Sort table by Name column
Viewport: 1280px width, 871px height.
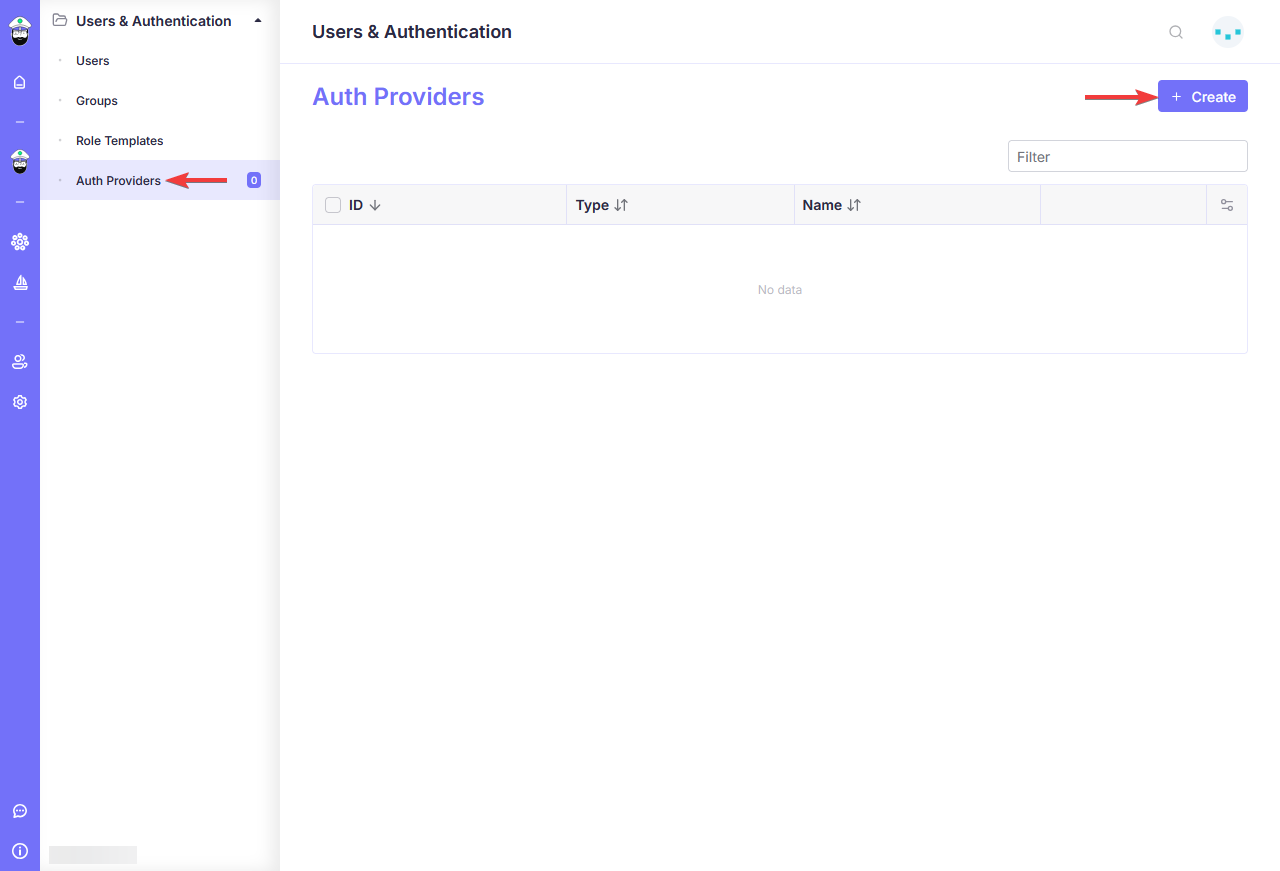click(x=832, y=205)
